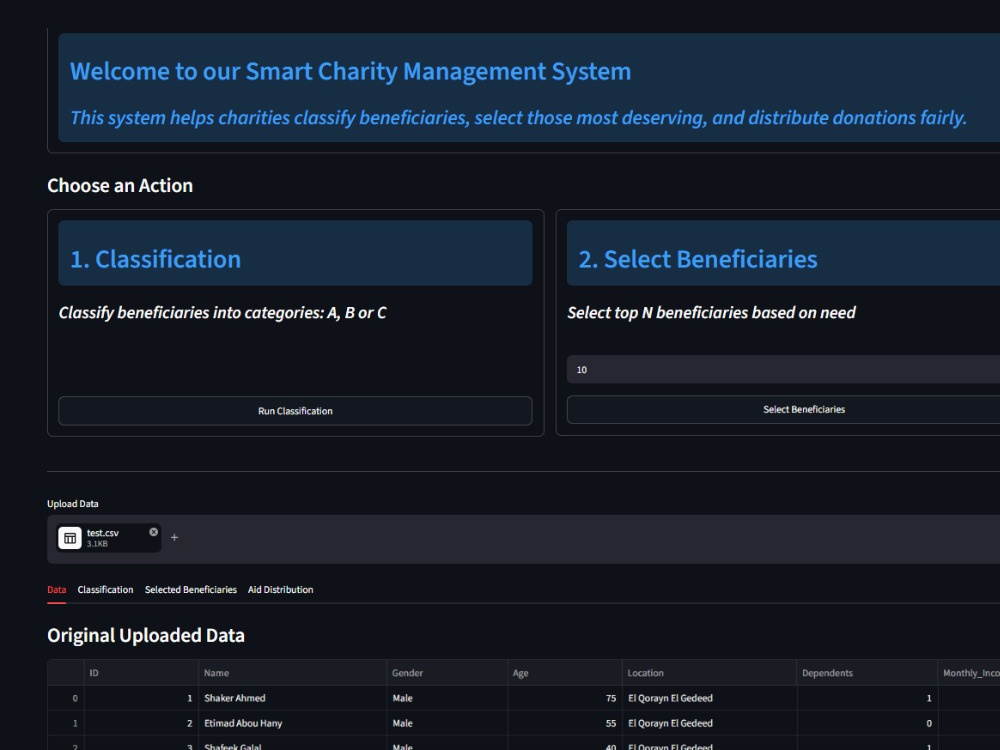Click the Gender column header
This screenshot has width=1000, height=750.
446,673
